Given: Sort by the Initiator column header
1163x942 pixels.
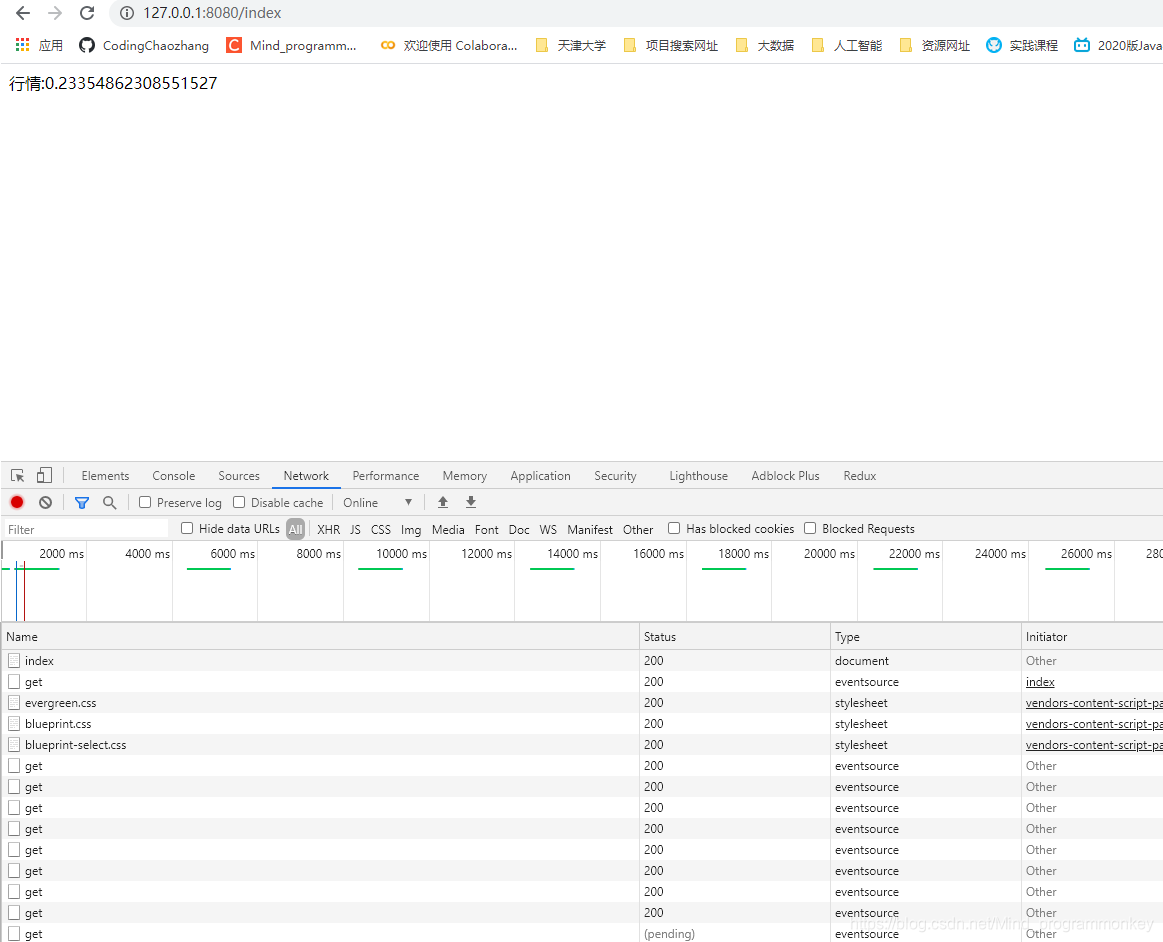Looking at the screenshot, I should [1092, 636].
